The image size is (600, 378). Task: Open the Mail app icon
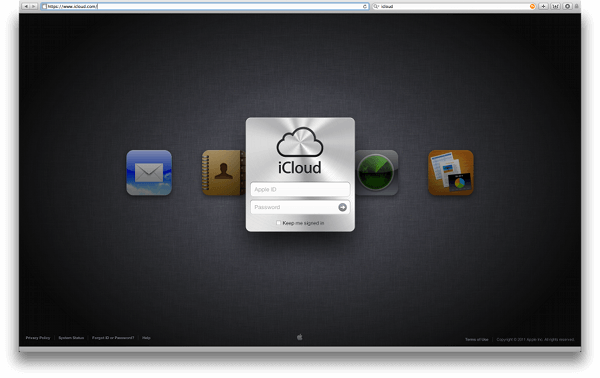pyautogui.click(x=149, y=173)
